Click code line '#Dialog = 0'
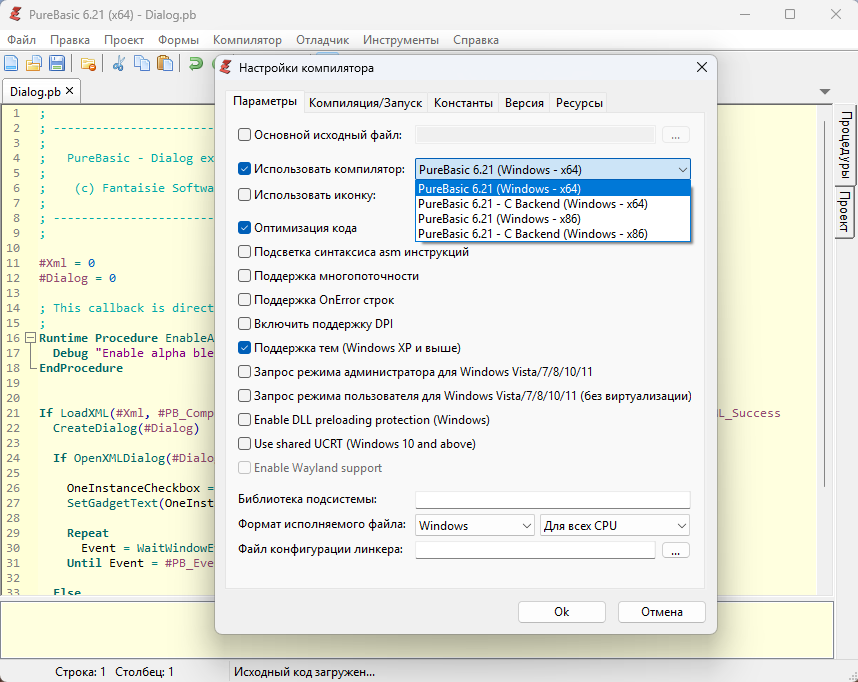This screenshot has height=682, width=858. [77, 278]
